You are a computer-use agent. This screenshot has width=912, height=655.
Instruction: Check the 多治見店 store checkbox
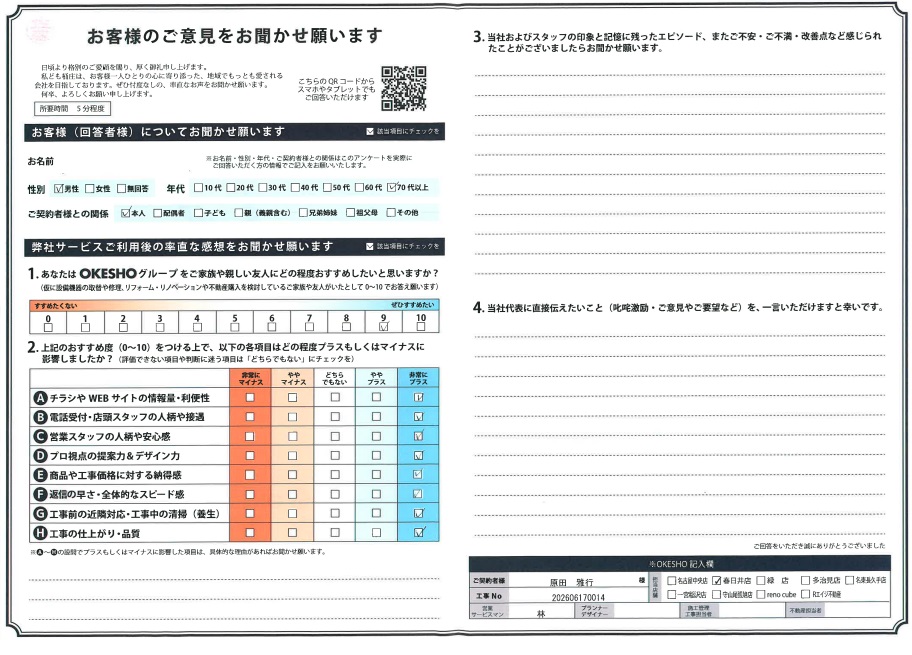tap(805, 581)
